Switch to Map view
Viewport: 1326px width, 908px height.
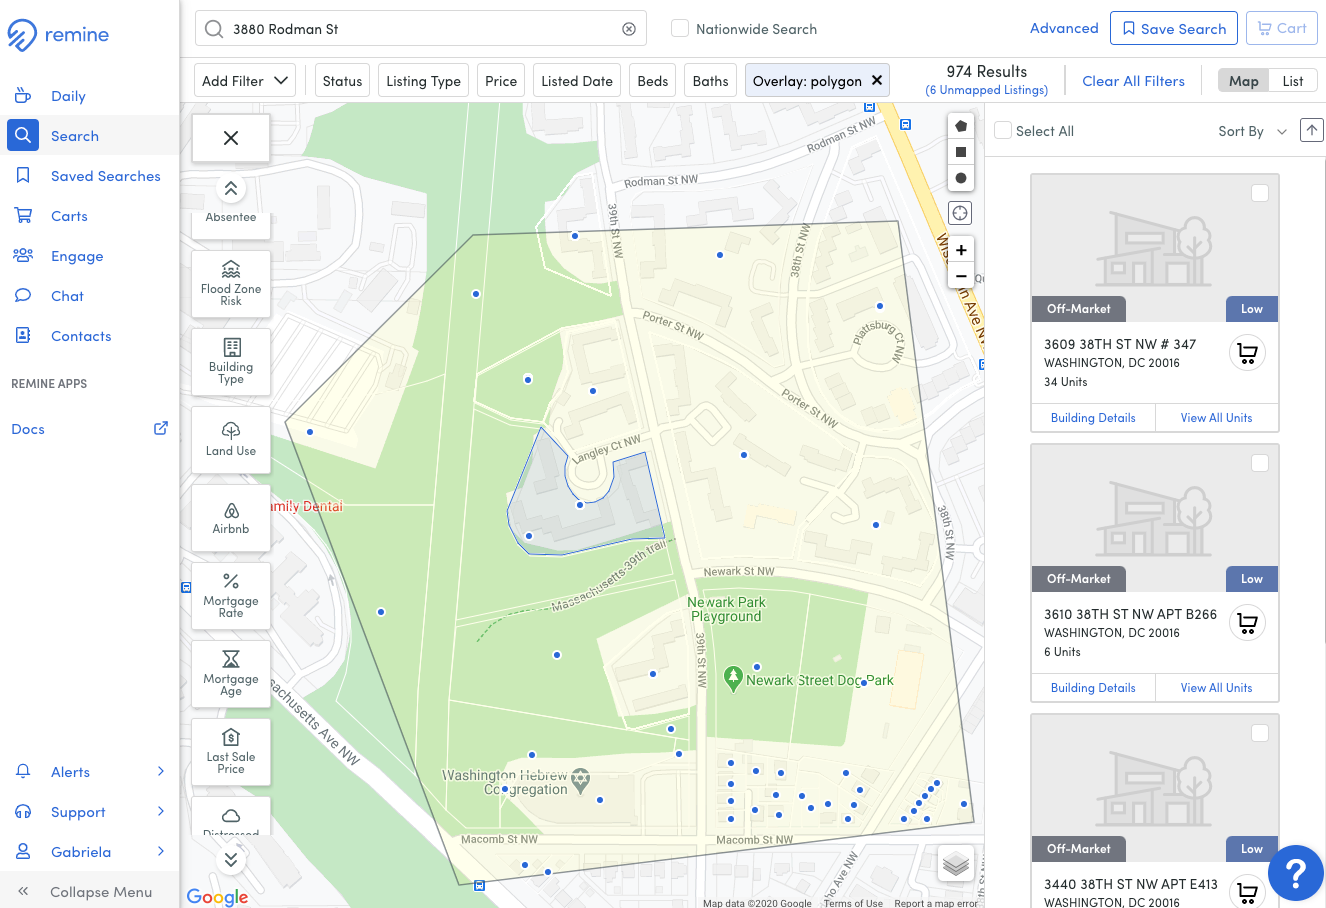tap(1244, 81)
